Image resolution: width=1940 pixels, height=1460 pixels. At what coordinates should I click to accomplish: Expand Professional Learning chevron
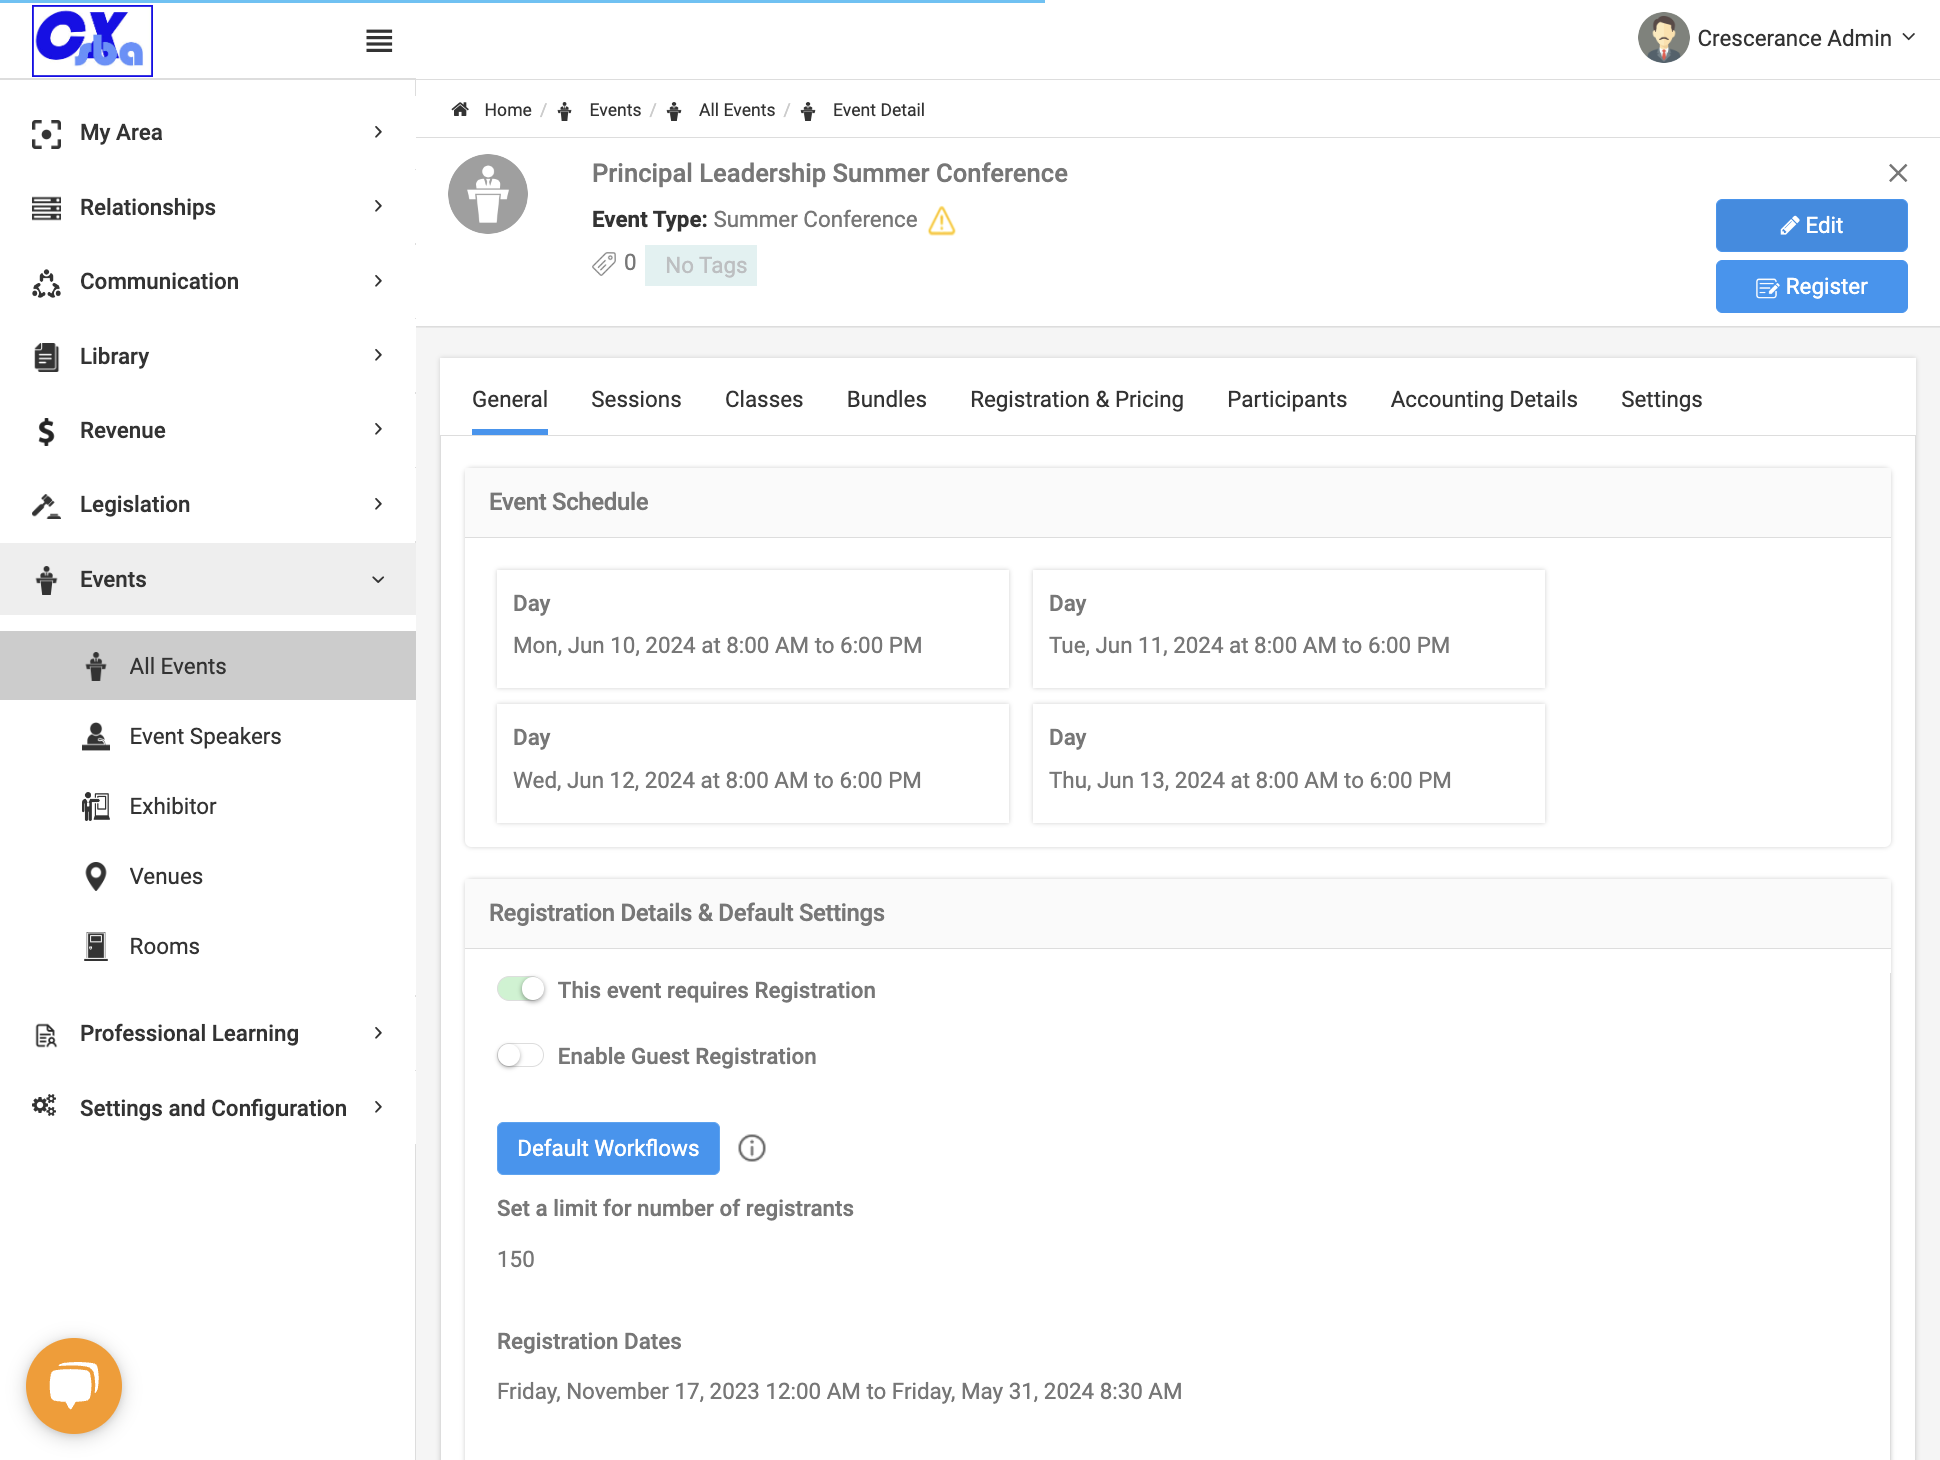click(x=378, y=1033)
